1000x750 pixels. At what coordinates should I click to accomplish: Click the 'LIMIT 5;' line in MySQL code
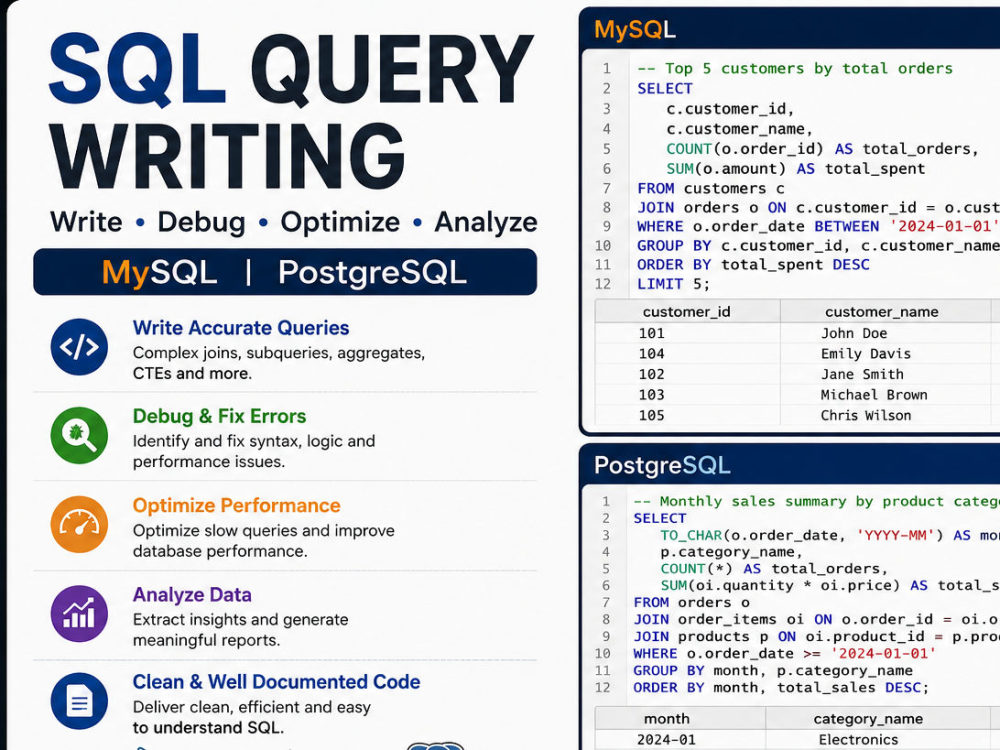[x=673, y=284]
